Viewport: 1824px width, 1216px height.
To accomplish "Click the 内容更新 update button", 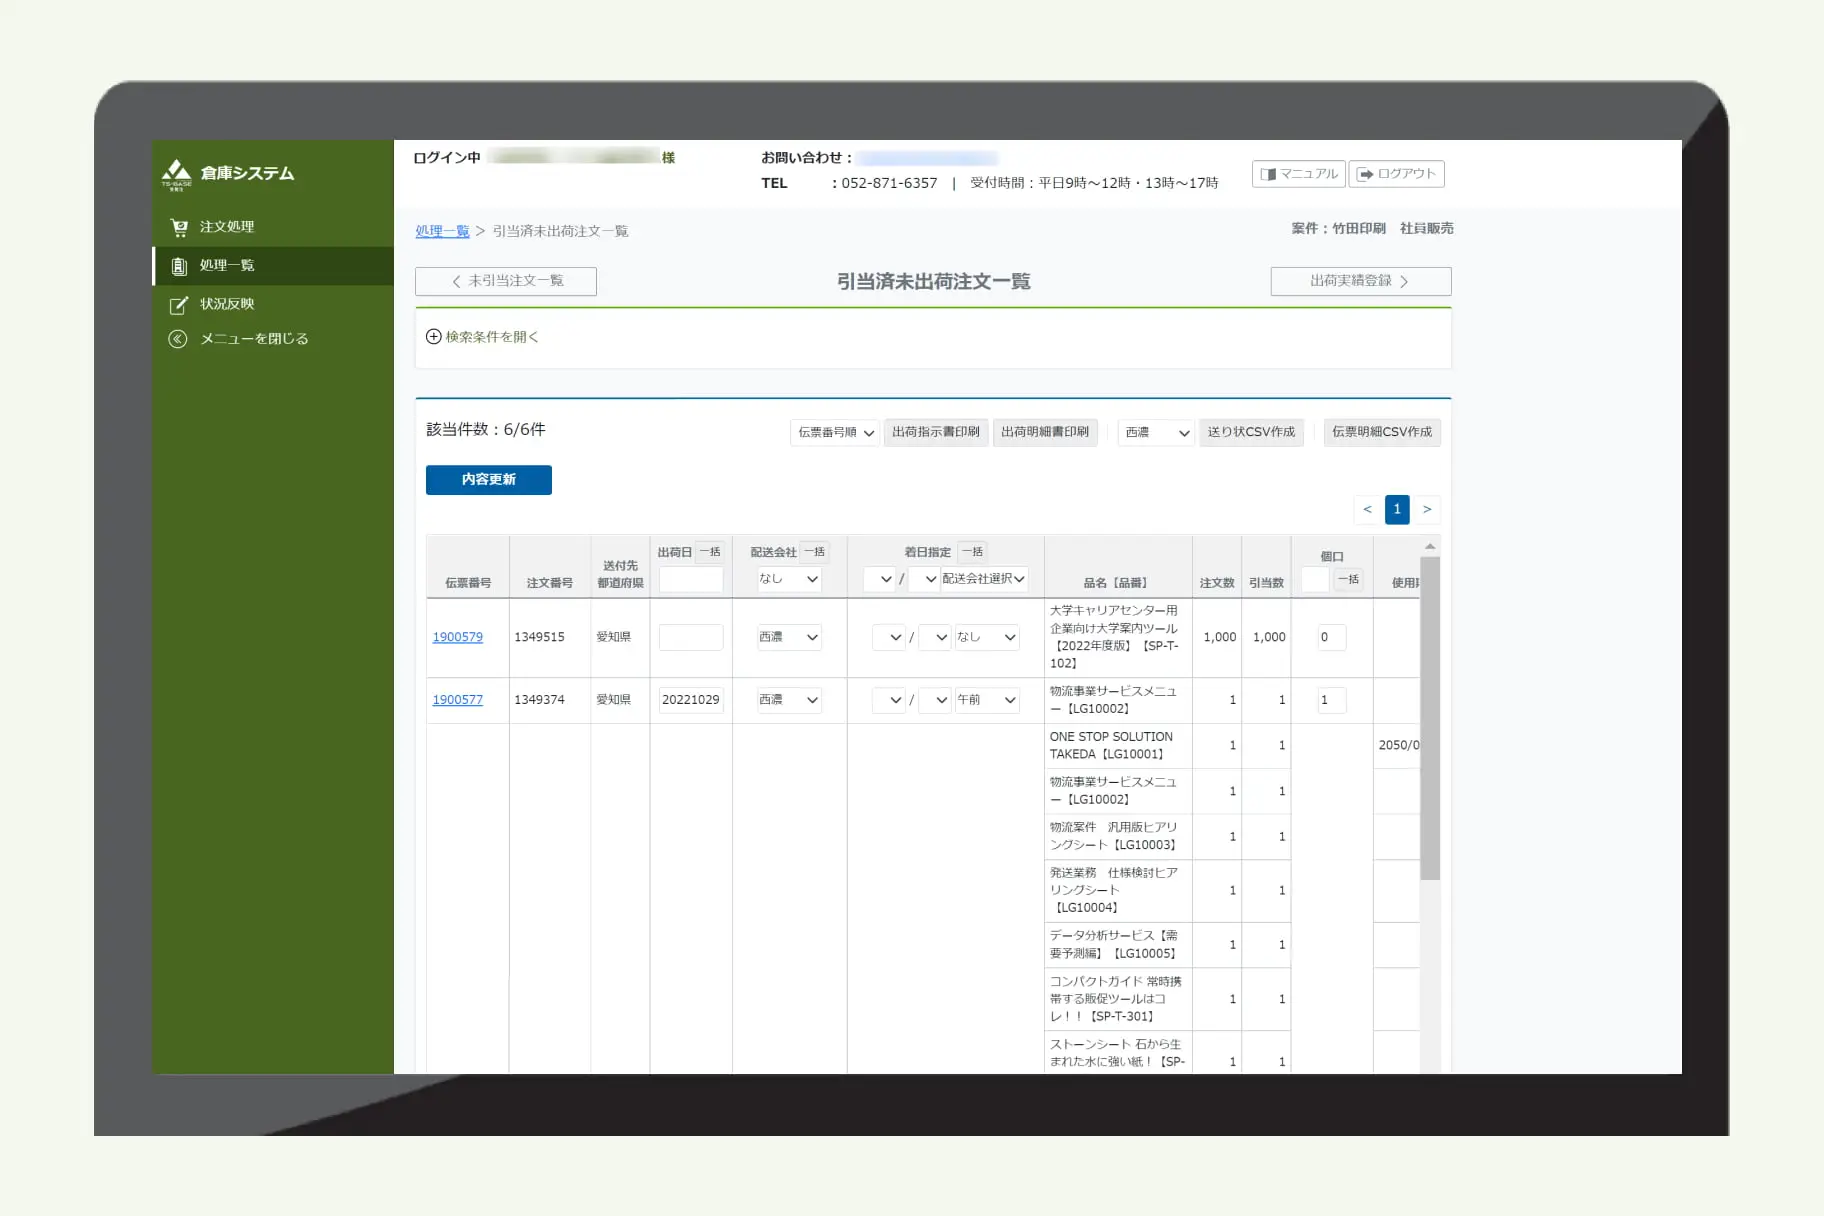I will [489, 480].
